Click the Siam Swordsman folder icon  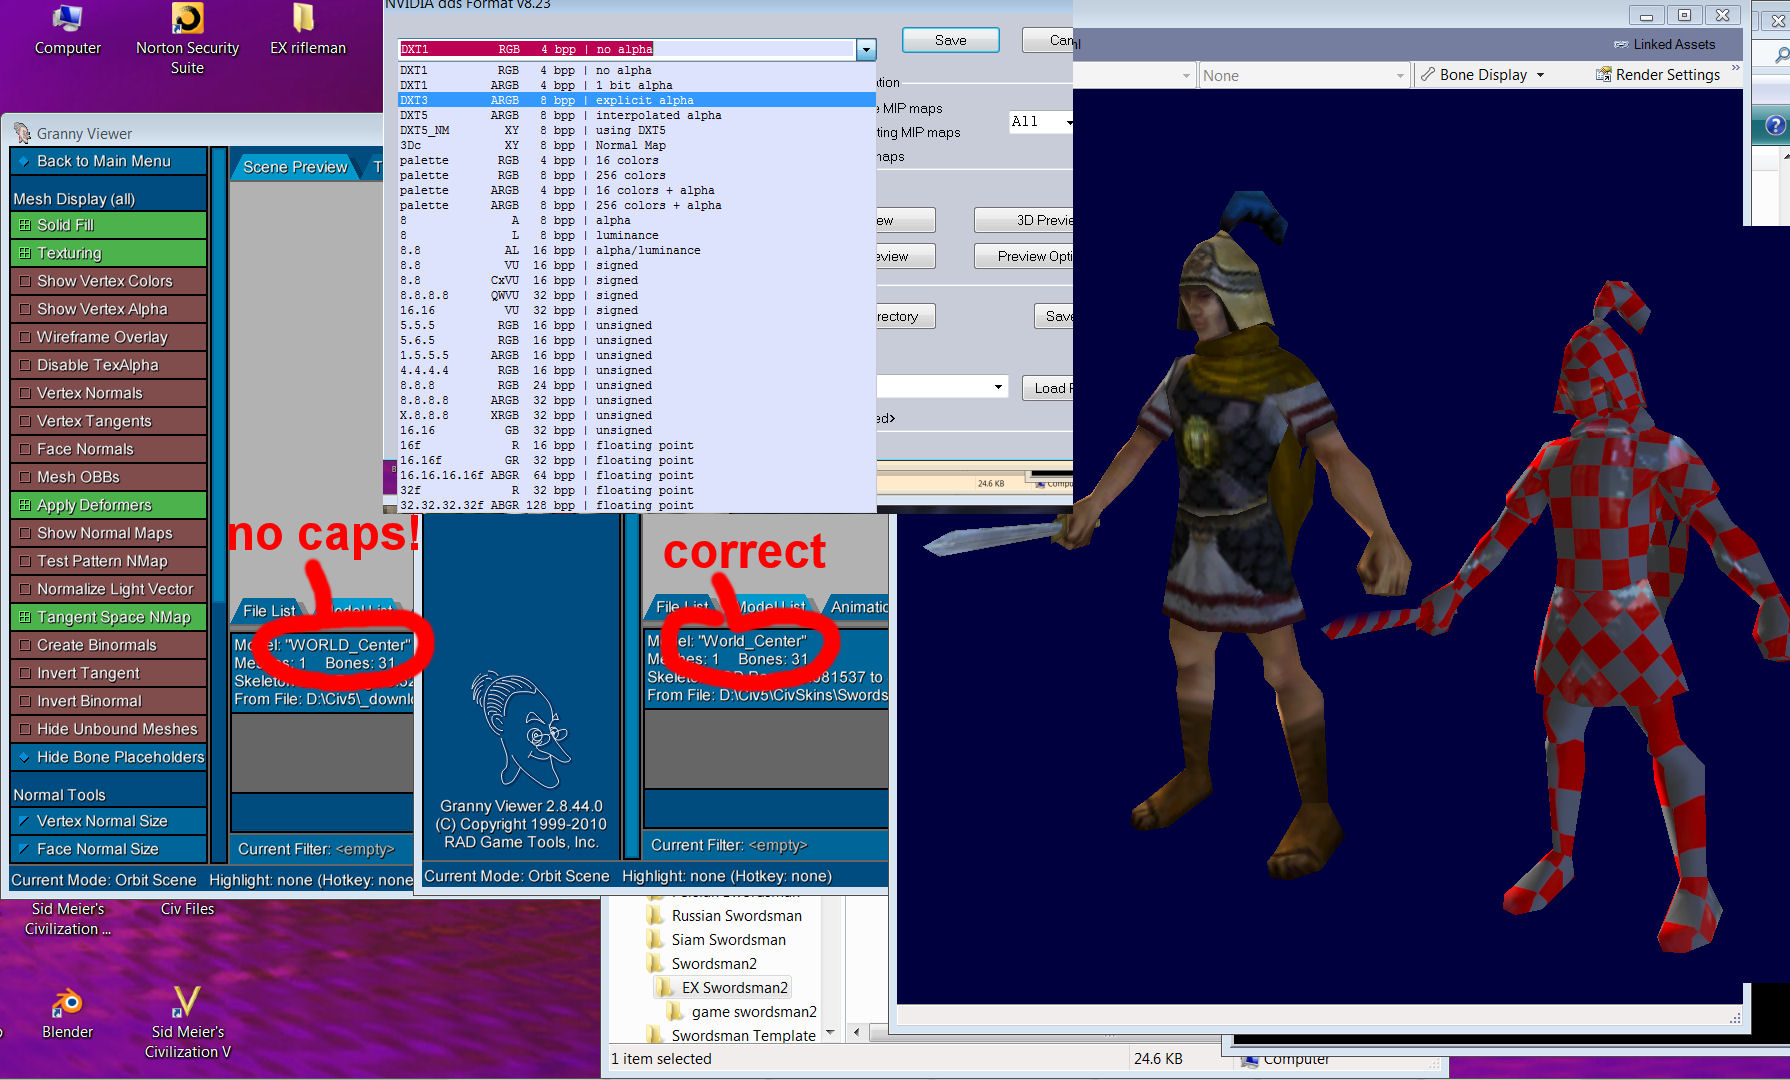656,939
